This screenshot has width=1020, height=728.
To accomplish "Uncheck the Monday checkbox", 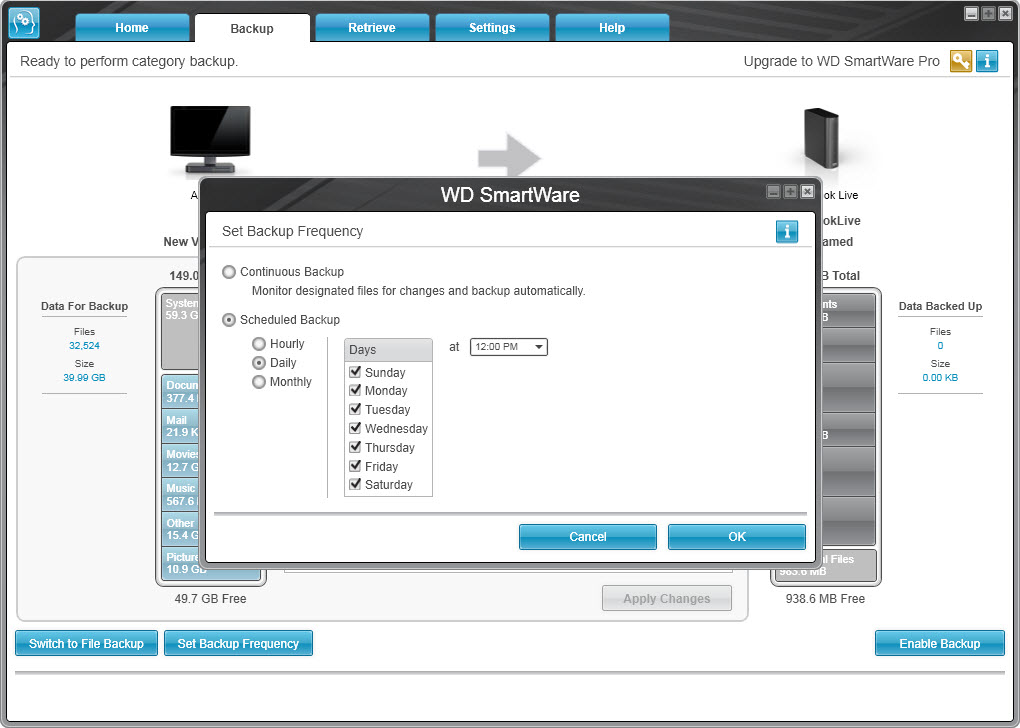I will [x=355, y=390].
